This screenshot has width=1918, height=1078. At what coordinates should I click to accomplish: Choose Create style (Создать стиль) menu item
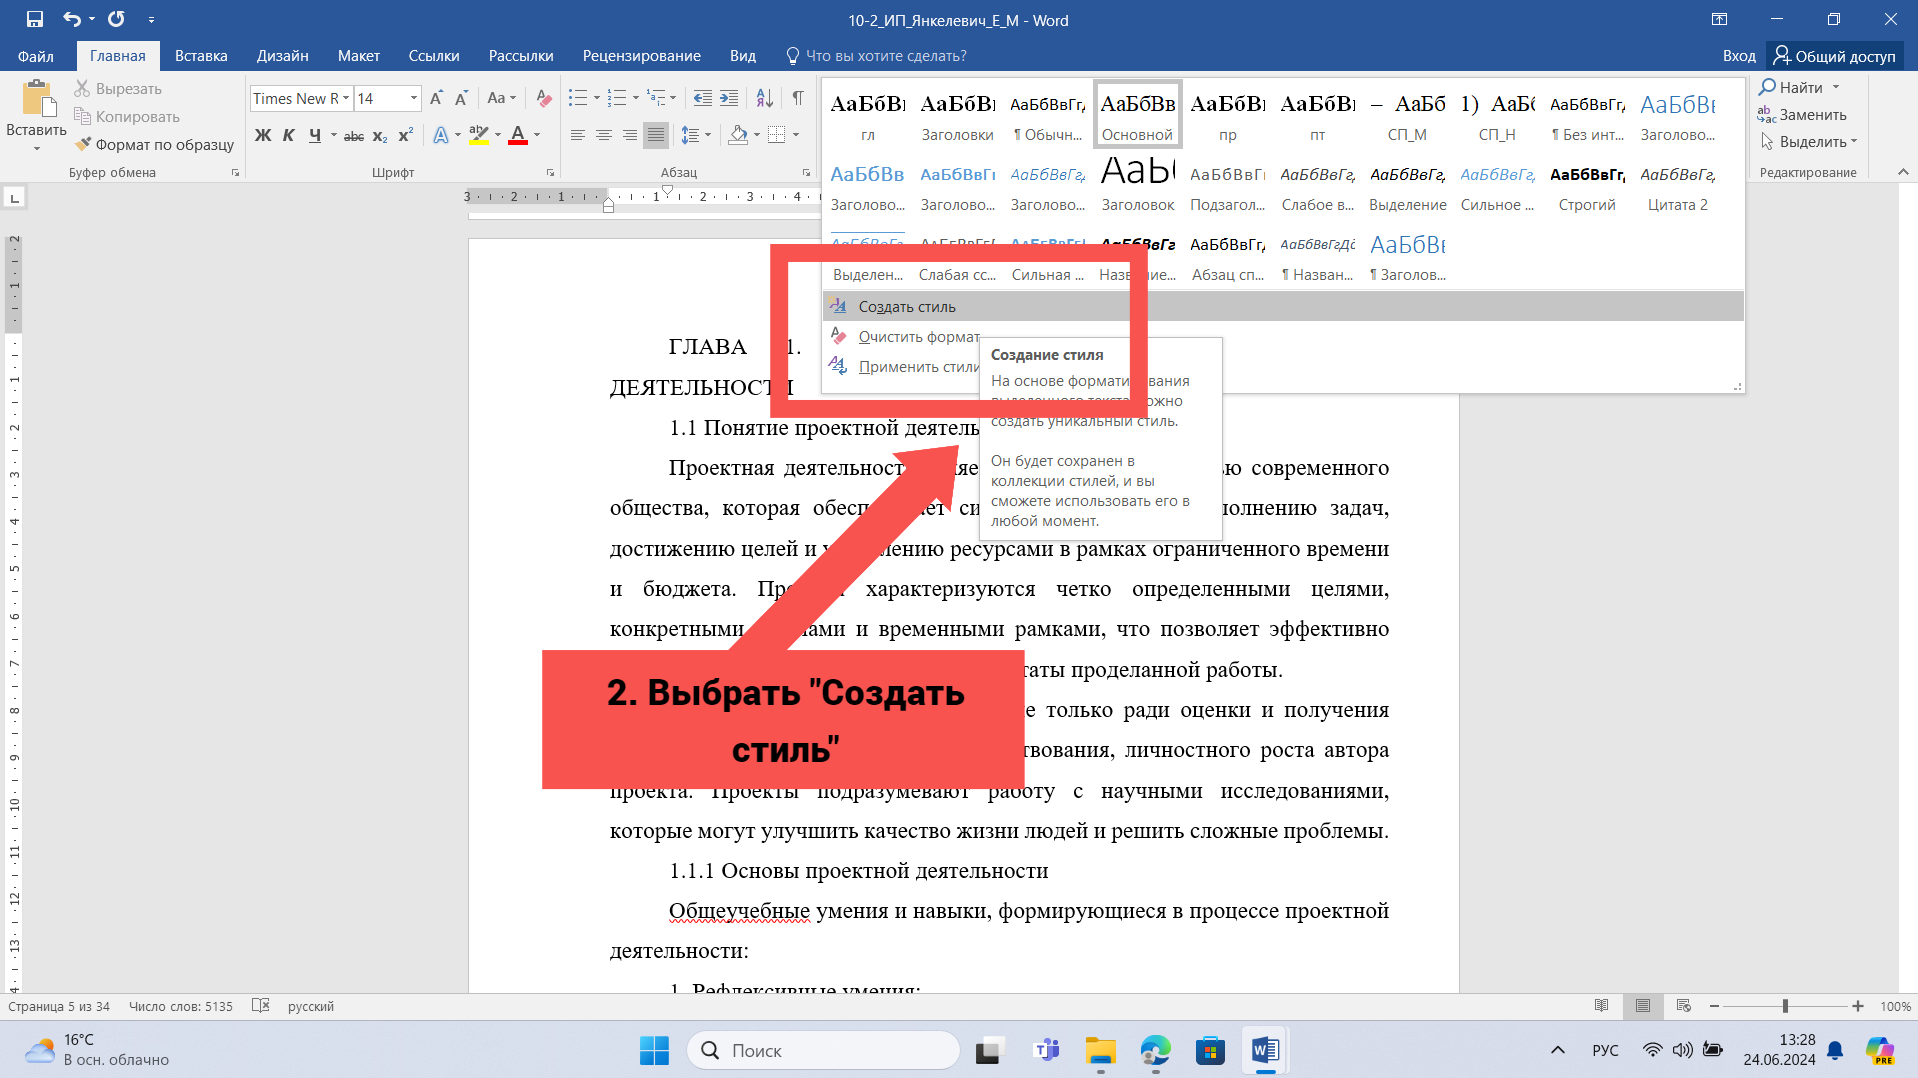(x=1283, y=307)
